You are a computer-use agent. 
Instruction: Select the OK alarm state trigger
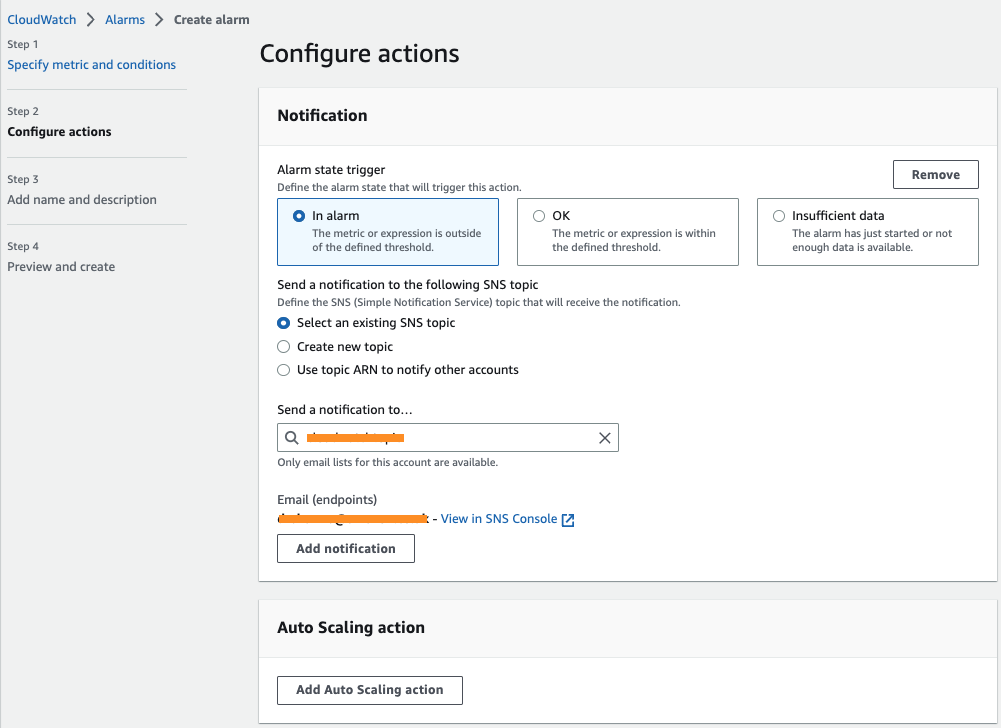tap(539, 216)
